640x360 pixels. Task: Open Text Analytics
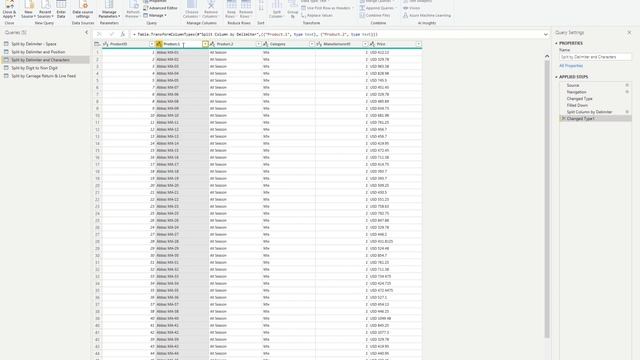coord(417,1)
